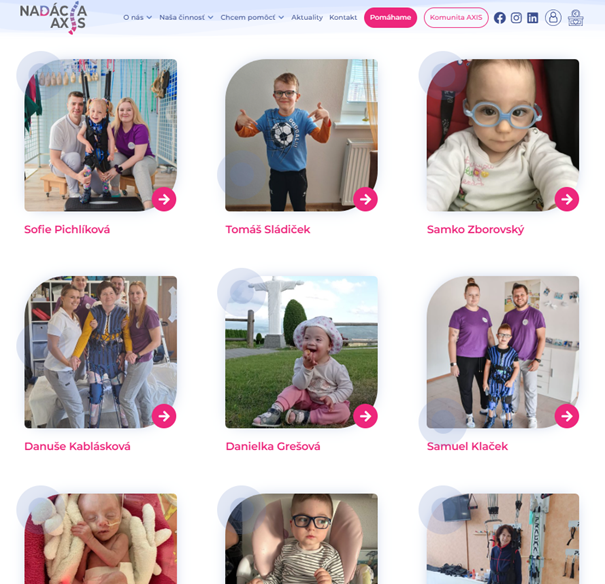This screenshot has width=605, height=584.
Task: Click arrow button on Sofie Pichlíková photo
Action: (164, 199)
